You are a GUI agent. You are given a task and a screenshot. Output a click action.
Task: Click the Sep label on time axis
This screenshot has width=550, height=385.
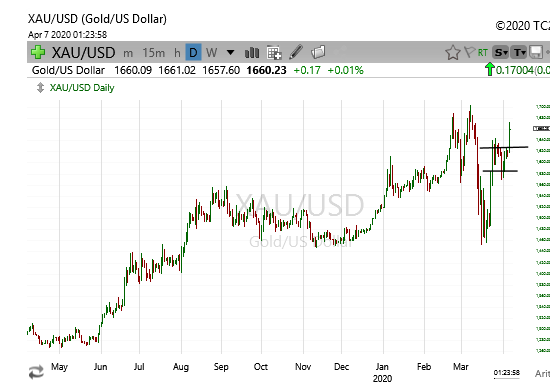pyautogui.click(x=221, y=367)
